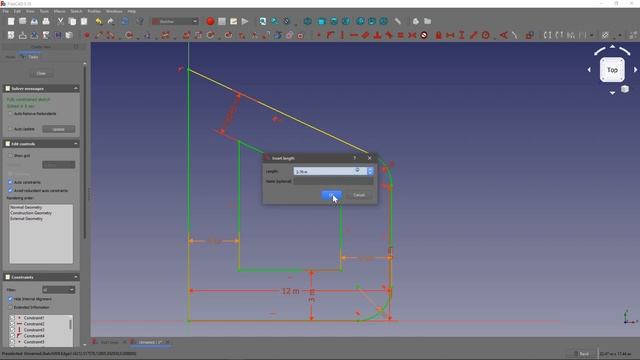Open the constraints Filter dropdown
The height and width of the screenshot is (360, 640).
coord(58,290)
